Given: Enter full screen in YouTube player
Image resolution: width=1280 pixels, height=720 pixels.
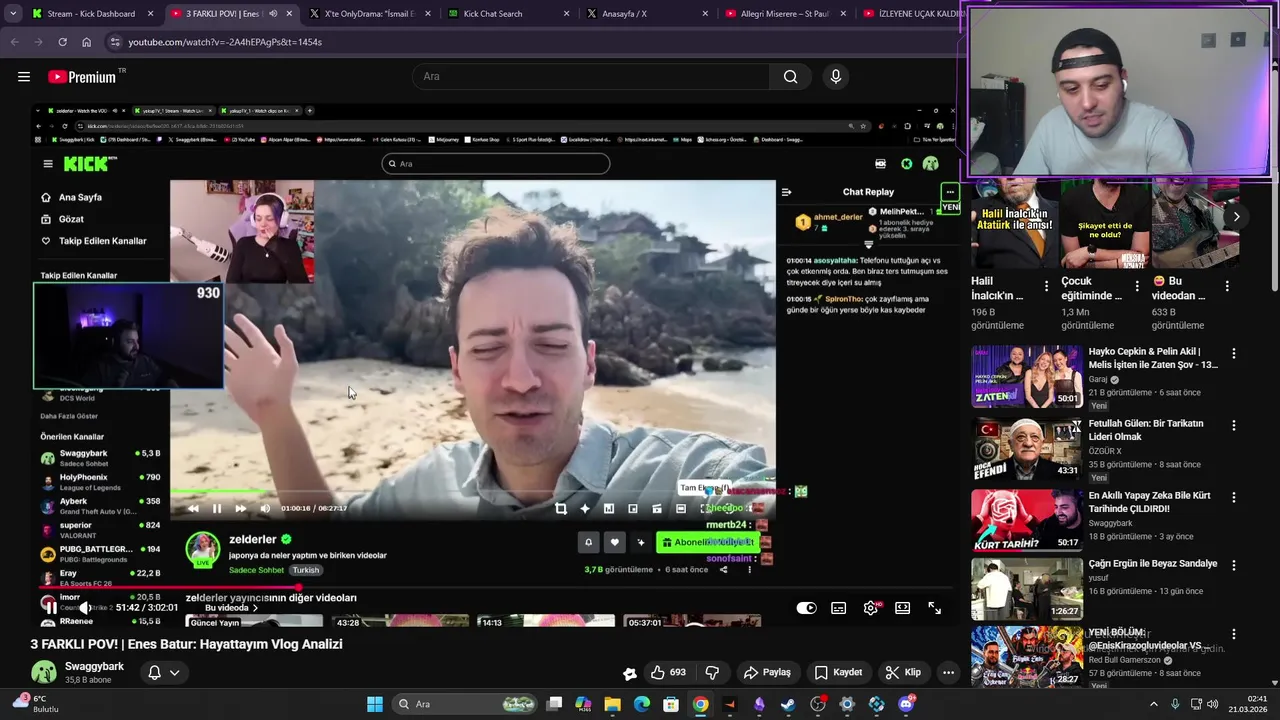Looking at the screenshot, I should tap(934, 607).
